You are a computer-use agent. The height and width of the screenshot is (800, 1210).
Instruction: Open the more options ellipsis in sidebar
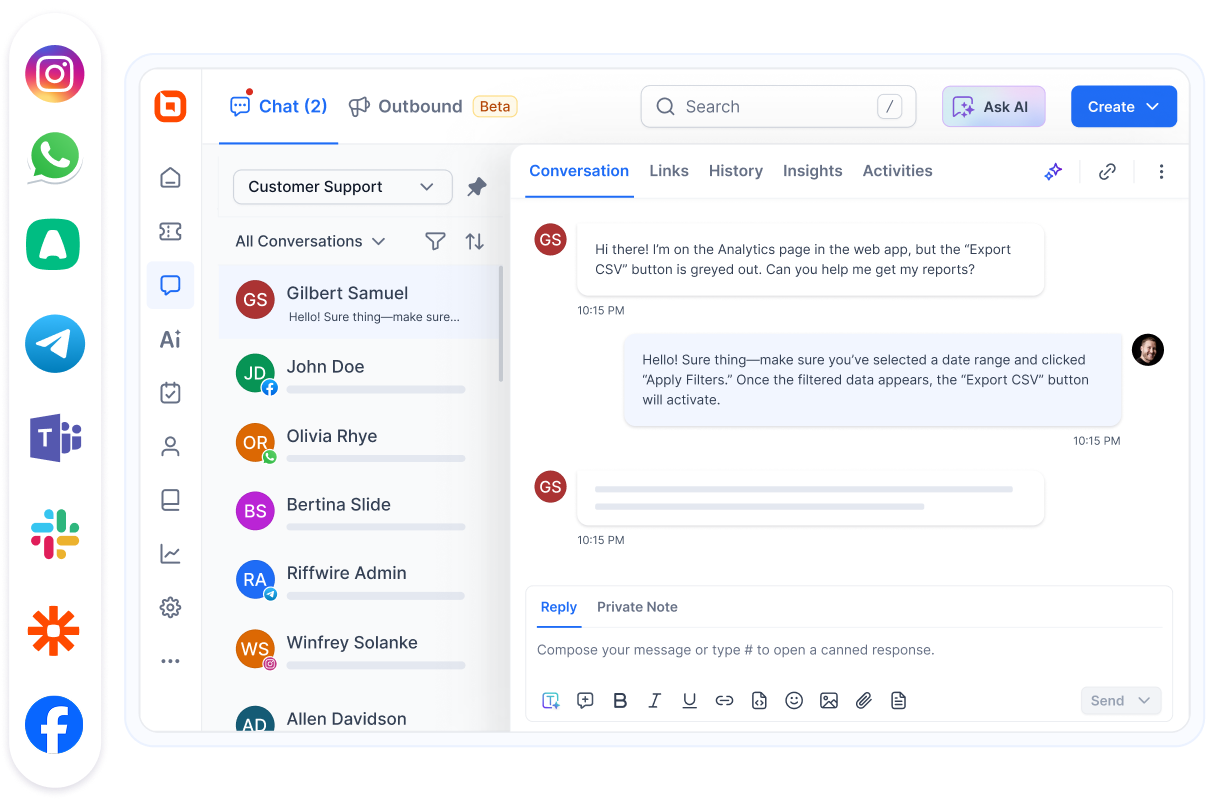[170, 661]
